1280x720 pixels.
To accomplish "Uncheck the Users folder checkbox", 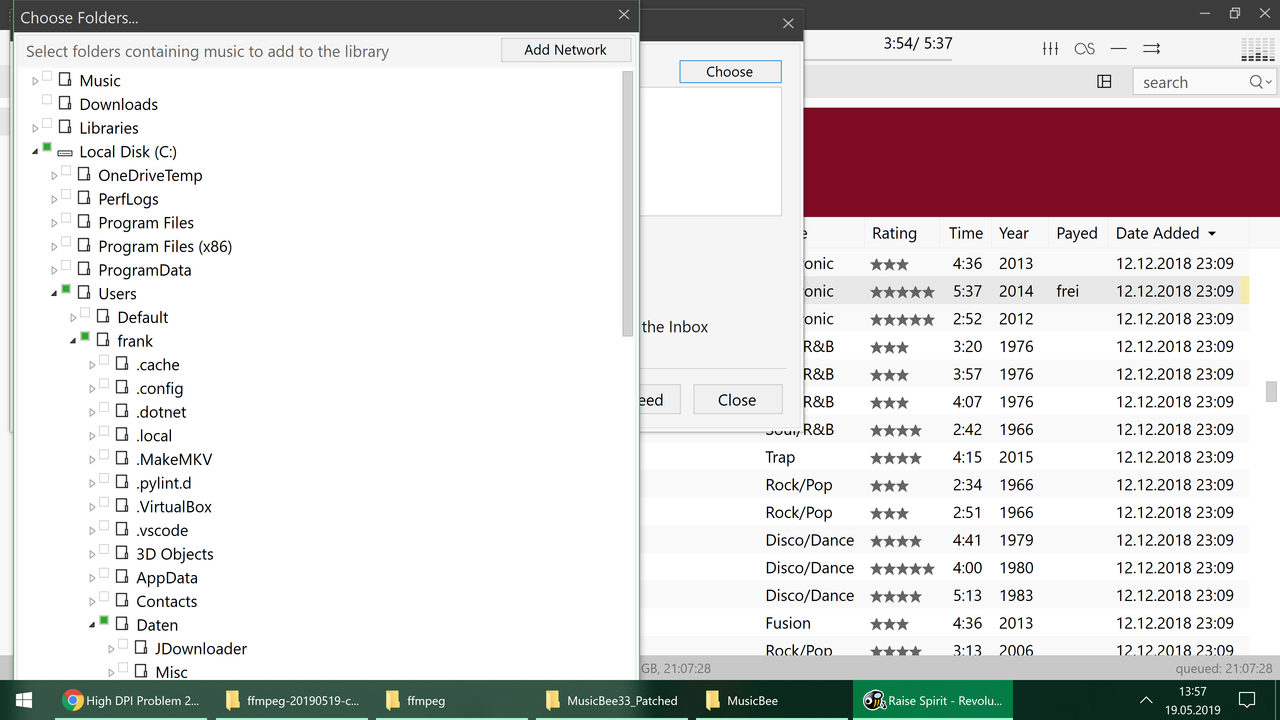I will pyautogui.click(x=64, y=292).
